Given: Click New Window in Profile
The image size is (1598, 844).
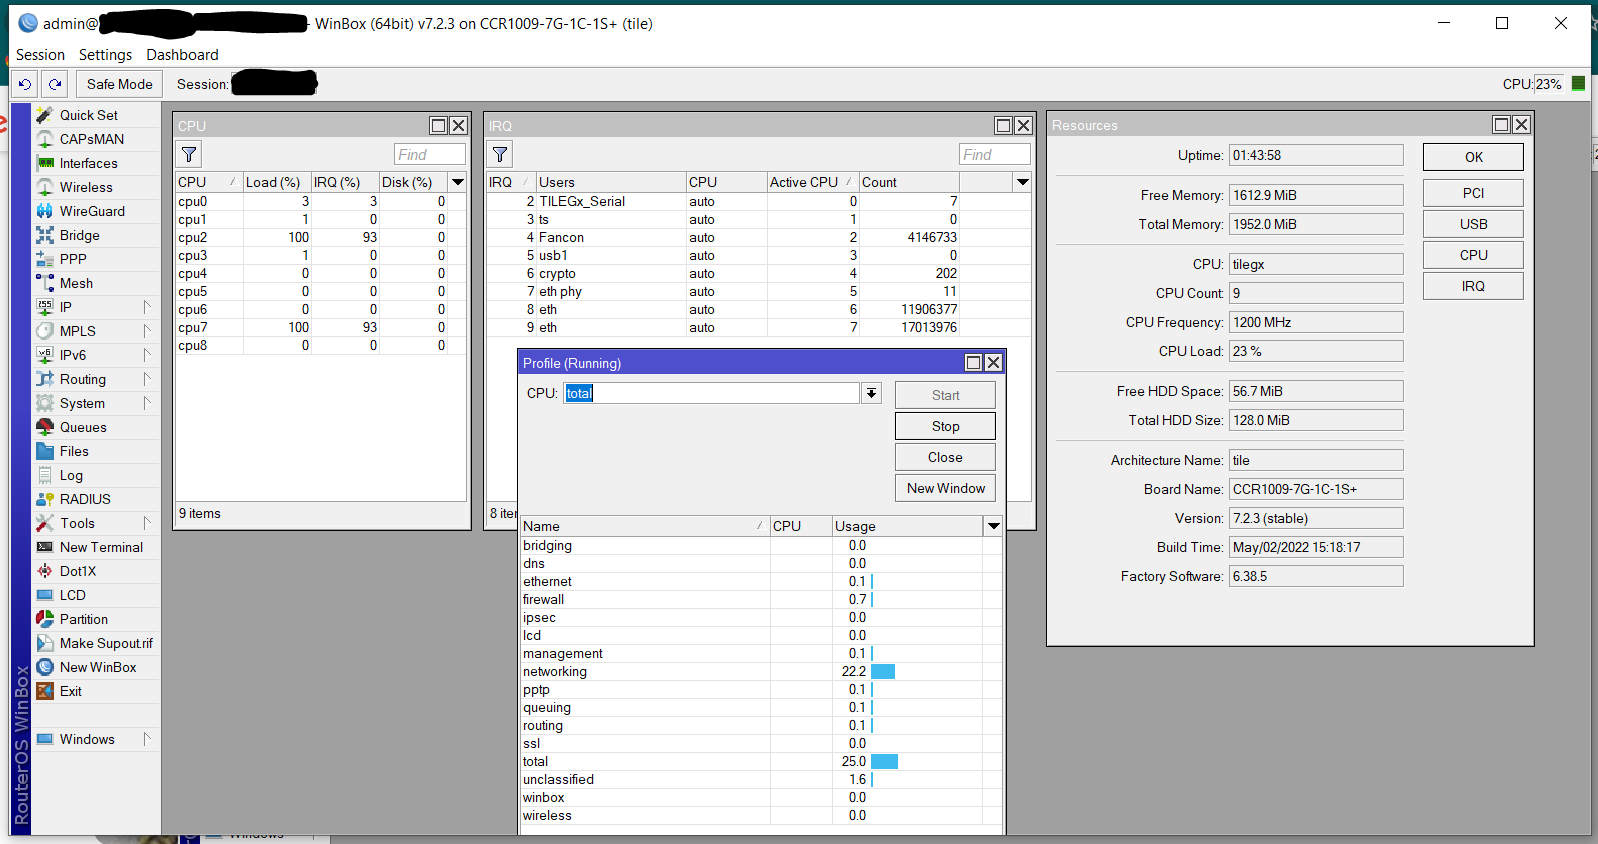Looking at the screenshot, I should coord(945,488).
